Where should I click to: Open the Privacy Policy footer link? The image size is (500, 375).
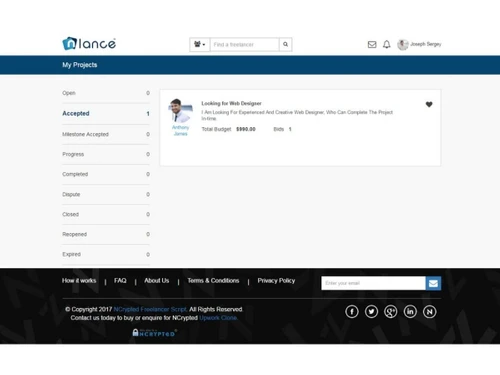[276, 281]
